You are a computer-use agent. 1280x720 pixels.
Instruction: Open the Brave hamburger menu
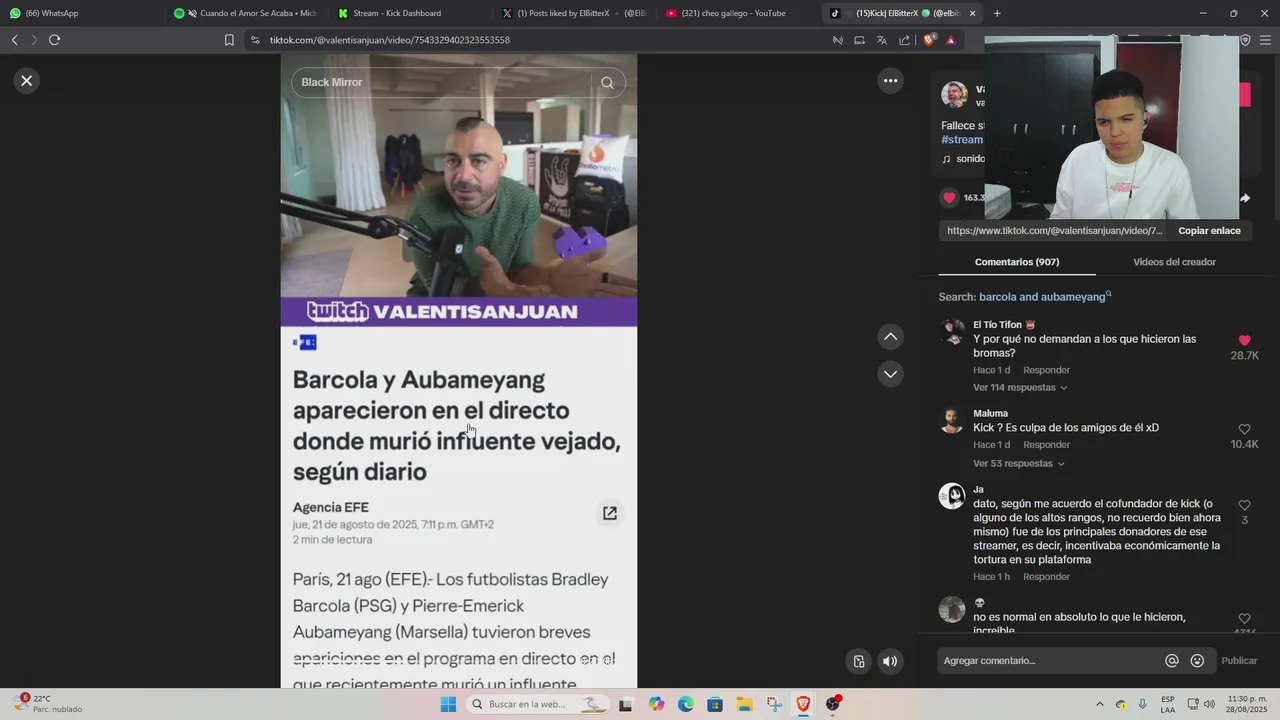[1266, 40]
